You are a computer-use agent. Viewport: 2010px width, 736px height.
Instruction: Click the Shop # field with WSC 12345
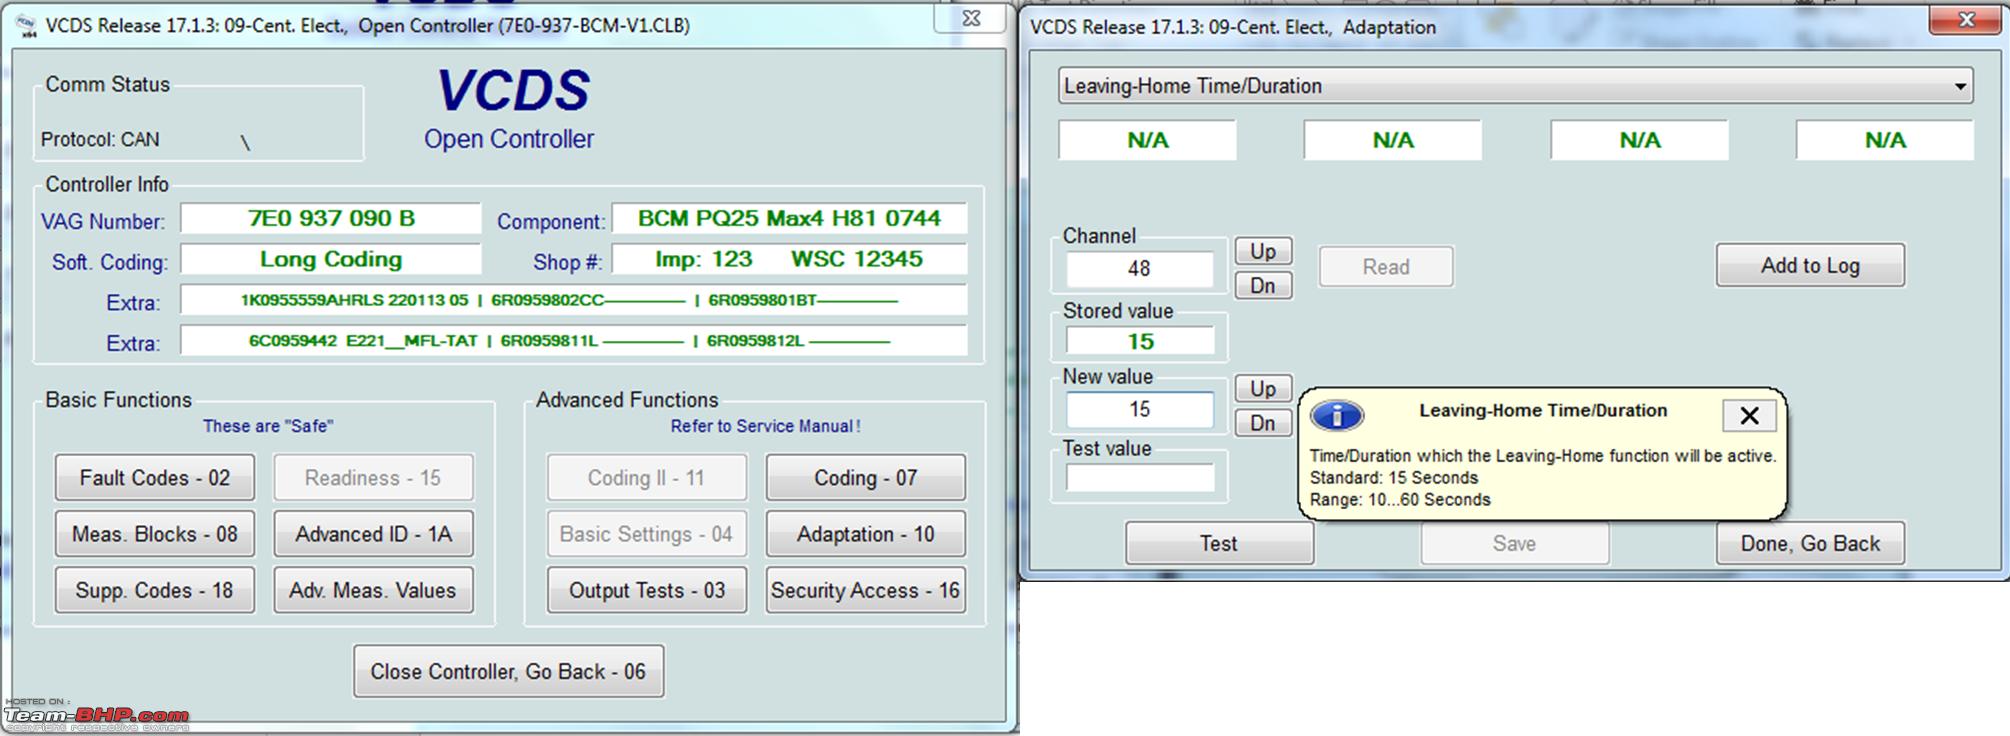[x=789, y=260]
